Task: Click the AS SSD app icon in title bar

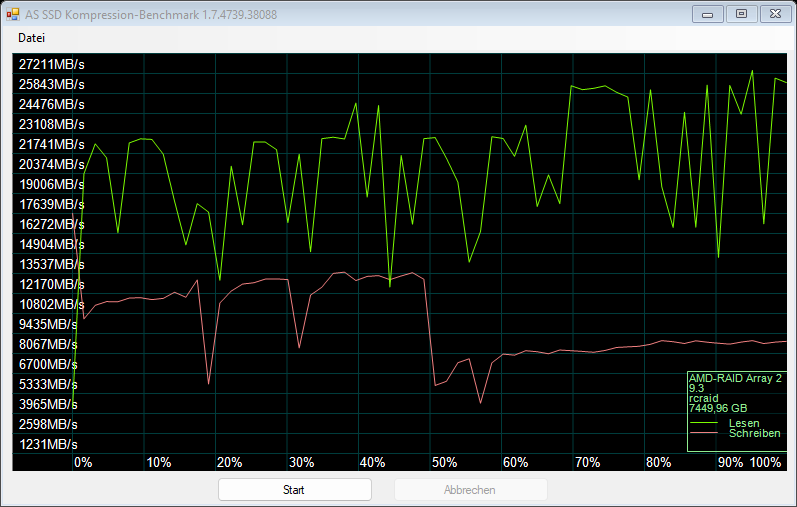Action: [x=14, y=14]
